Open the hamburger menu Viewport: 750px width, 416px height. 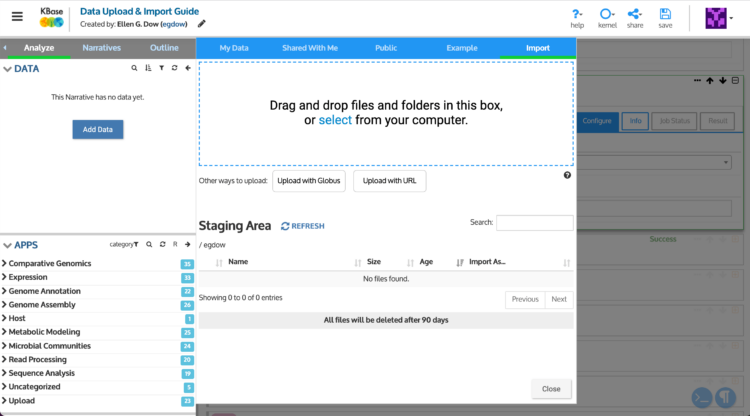(17, 17)
